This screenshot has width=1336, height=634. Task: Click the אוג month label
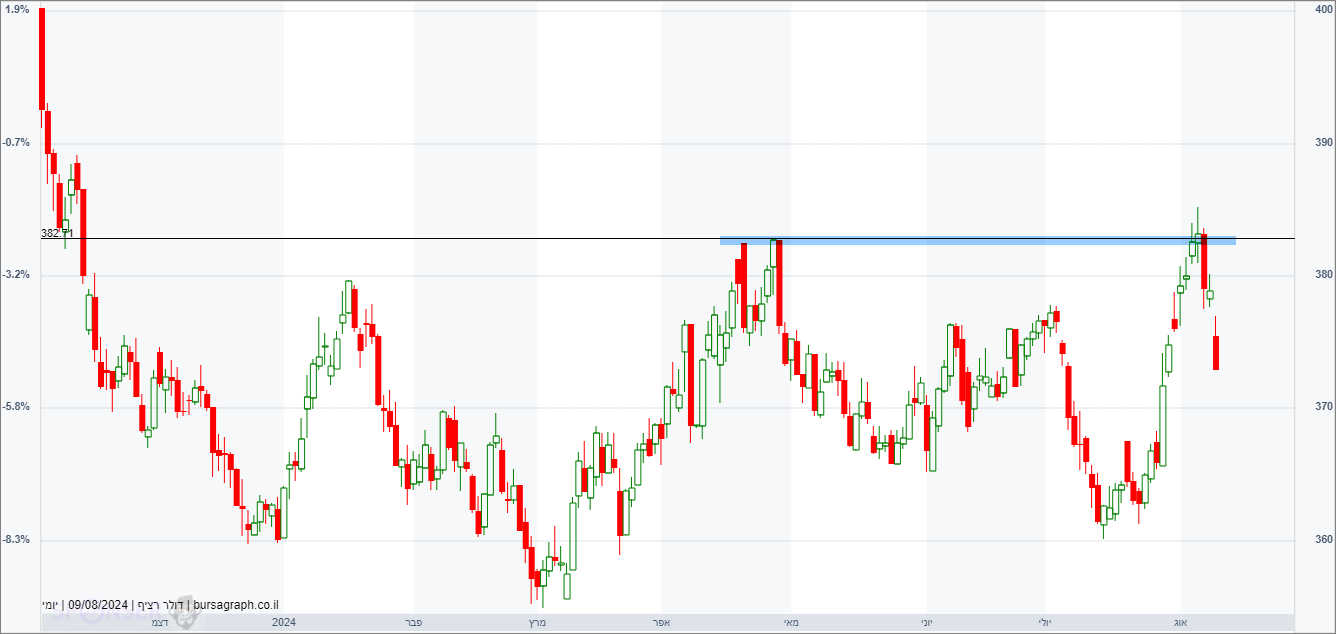coord(1180,623)
